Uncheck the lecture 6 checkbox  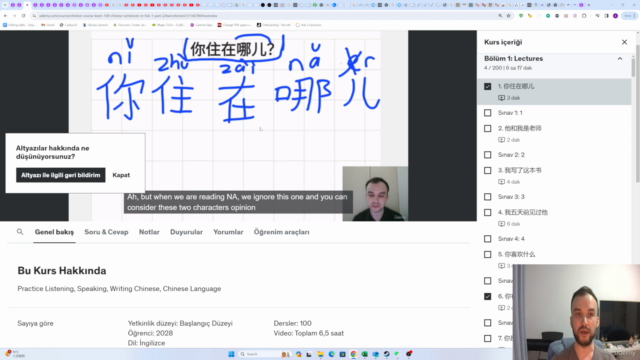[487, 297]
